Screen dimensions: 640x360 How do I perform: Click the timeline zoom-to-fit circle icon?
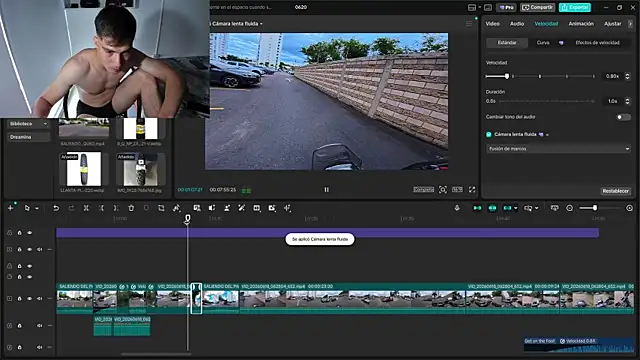pos(569,208)
